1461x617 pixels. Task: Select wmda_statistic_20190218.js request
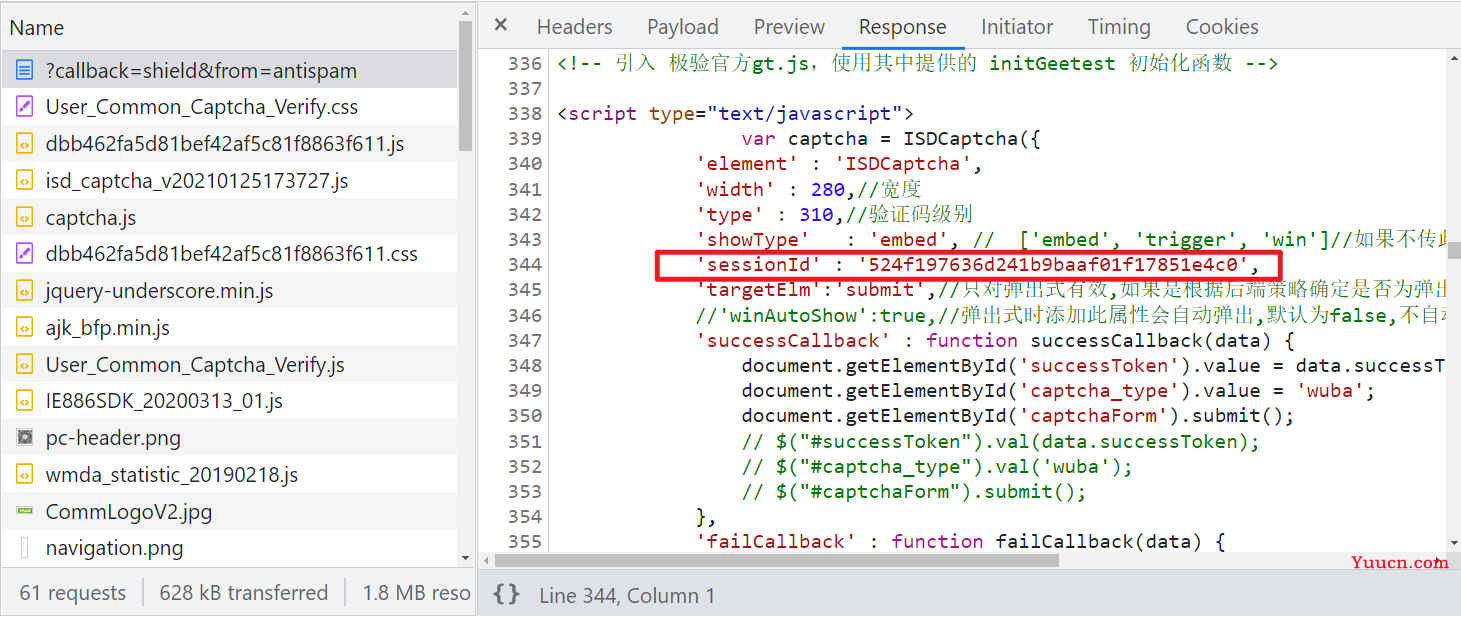coord(229,475)
